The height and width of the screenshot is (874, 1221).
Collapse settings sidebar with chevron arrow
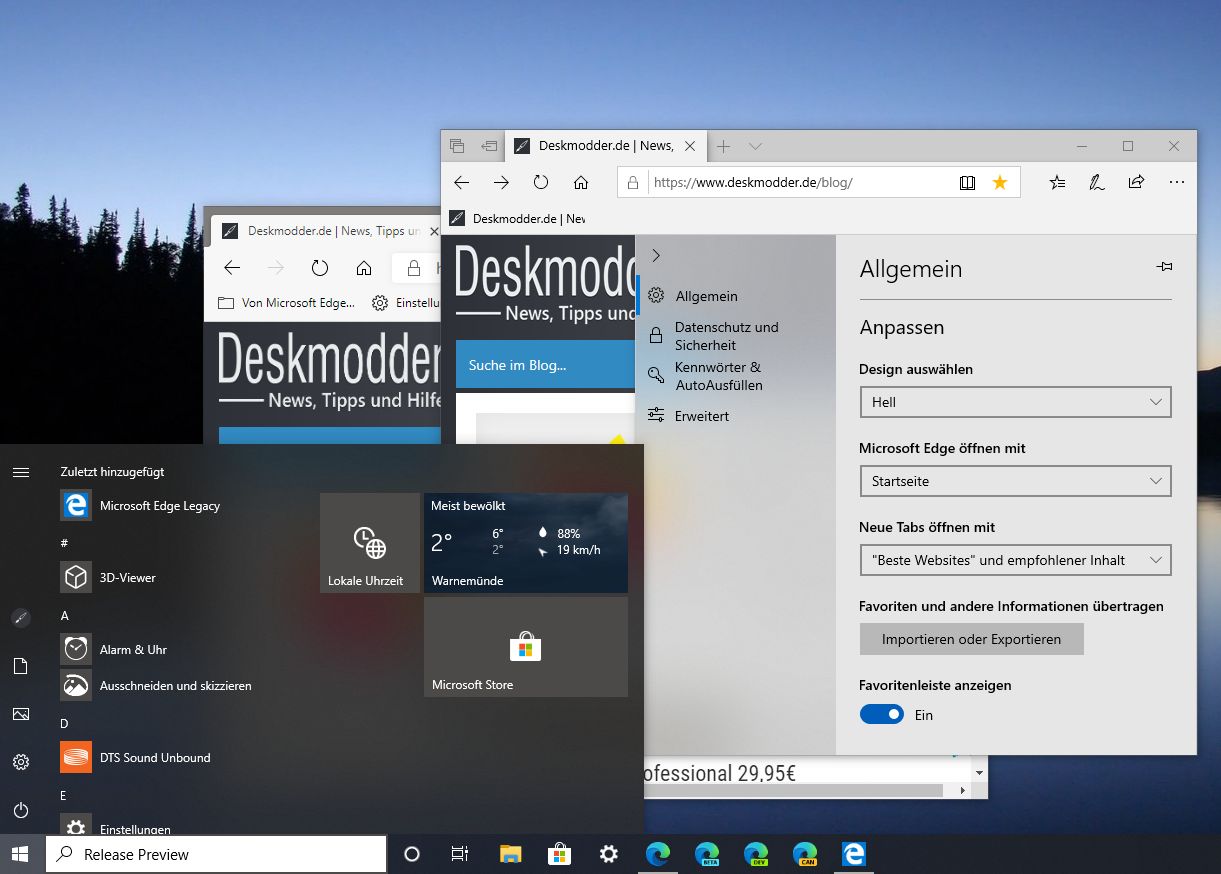(656, 255)
